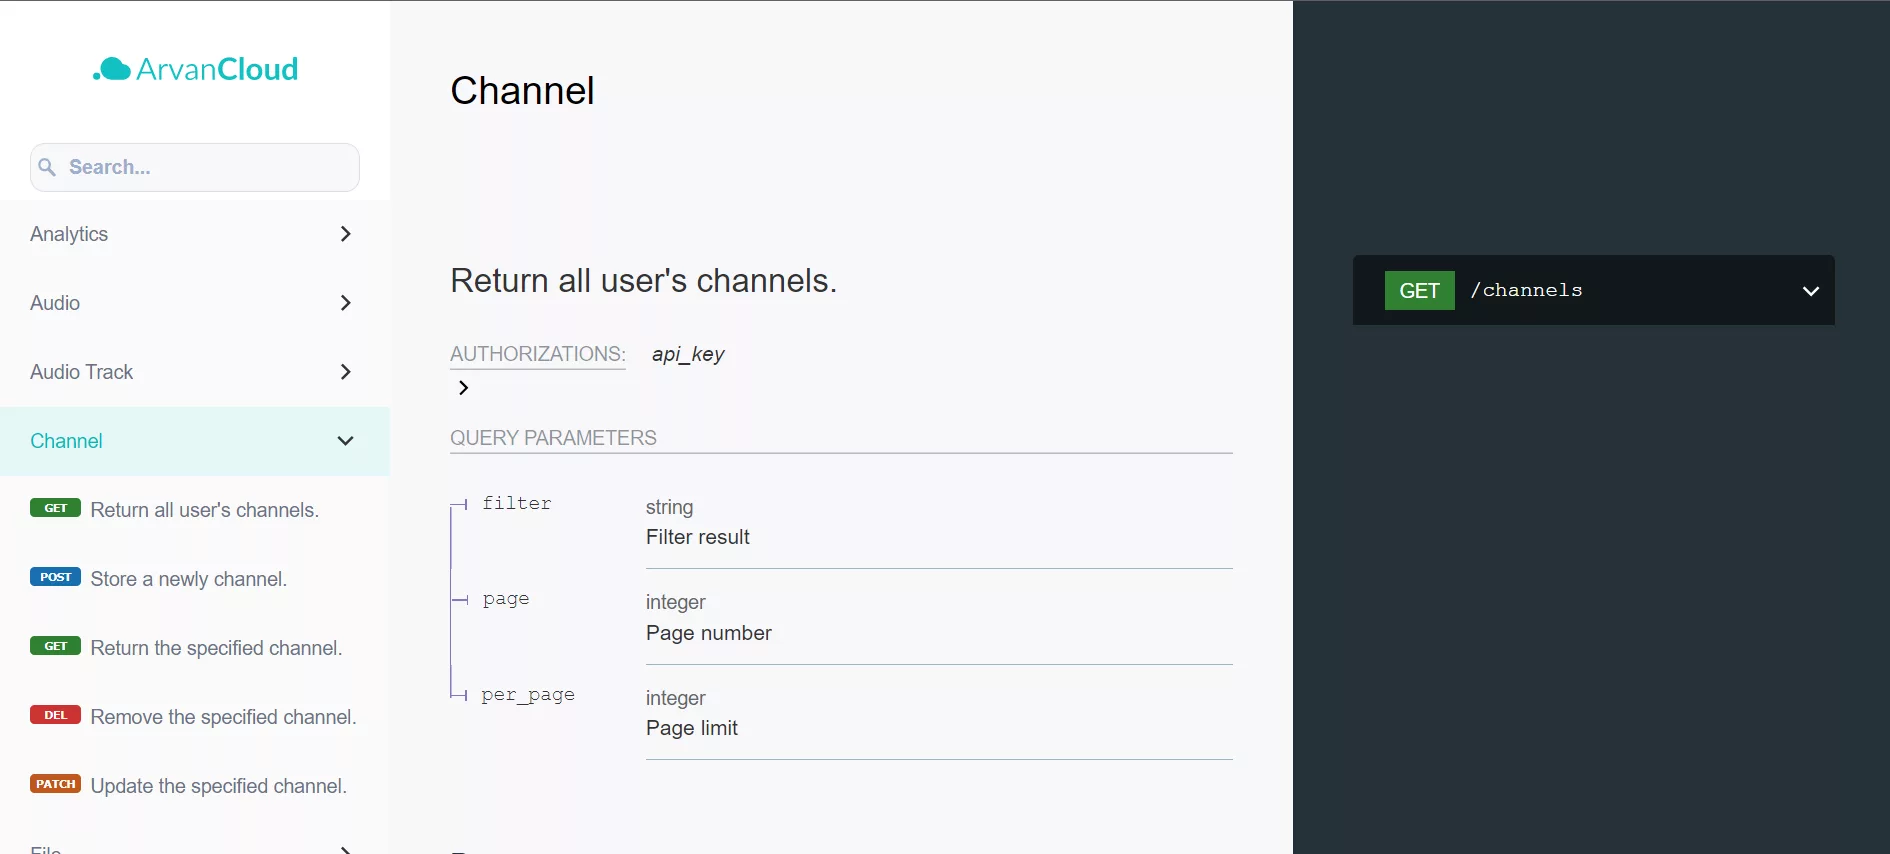This screenshot has height=854, width=1890.
Task: Expand the Audio section chevron
Action: point(345,303)
